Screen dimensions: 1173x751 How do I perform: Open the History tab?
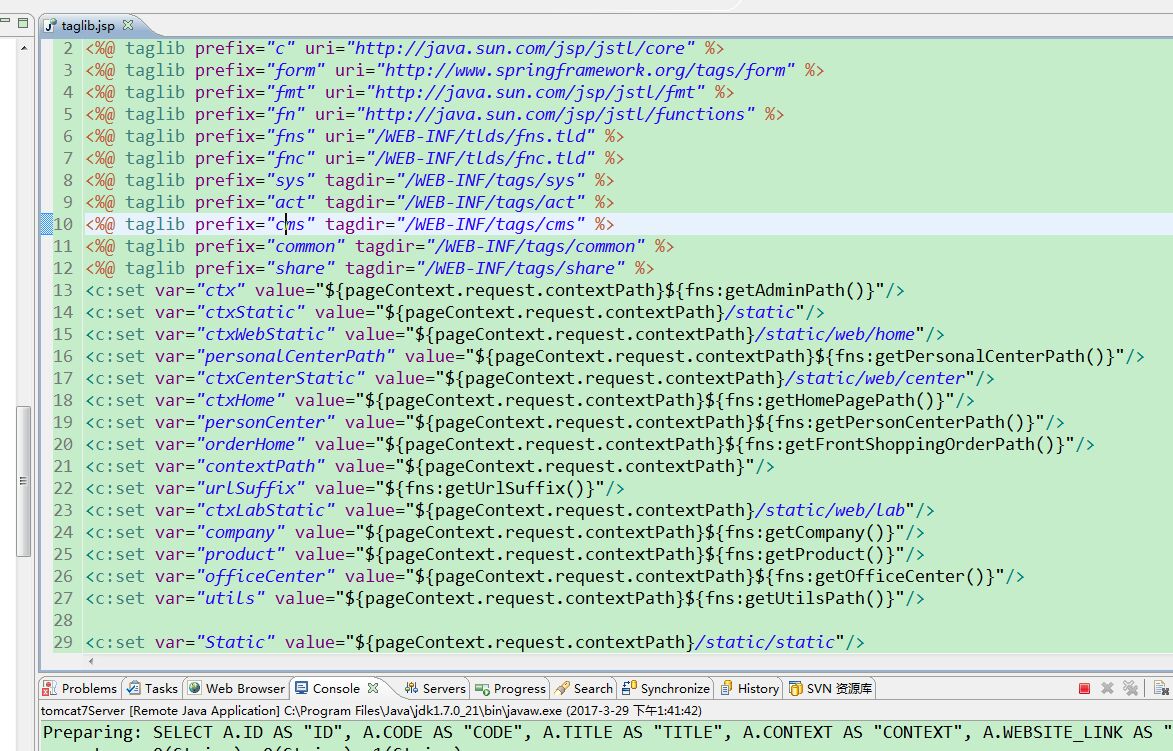pyautogui.click(x=749, y=688)
